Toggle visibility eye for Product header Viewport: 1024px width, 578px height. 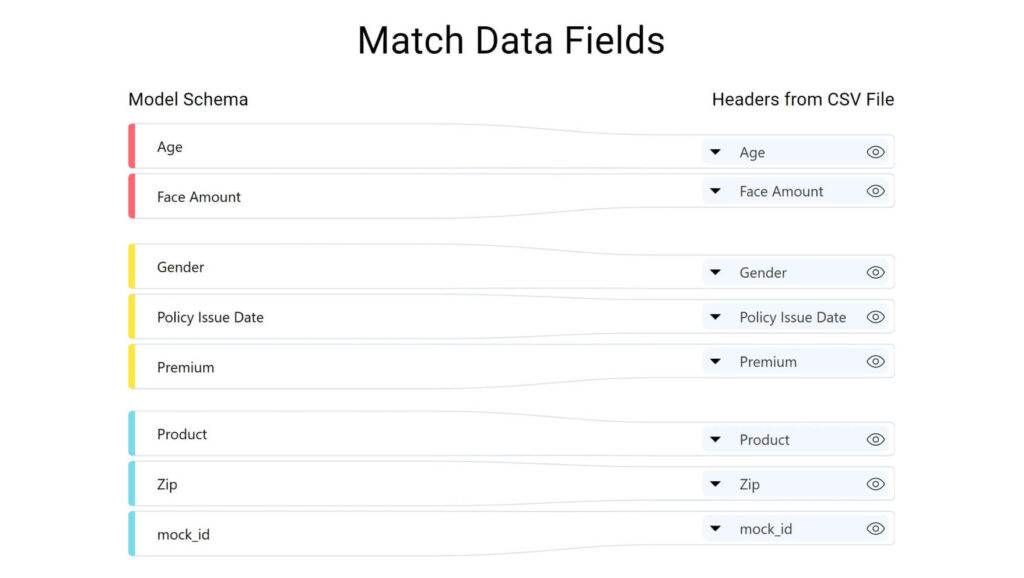875,440
